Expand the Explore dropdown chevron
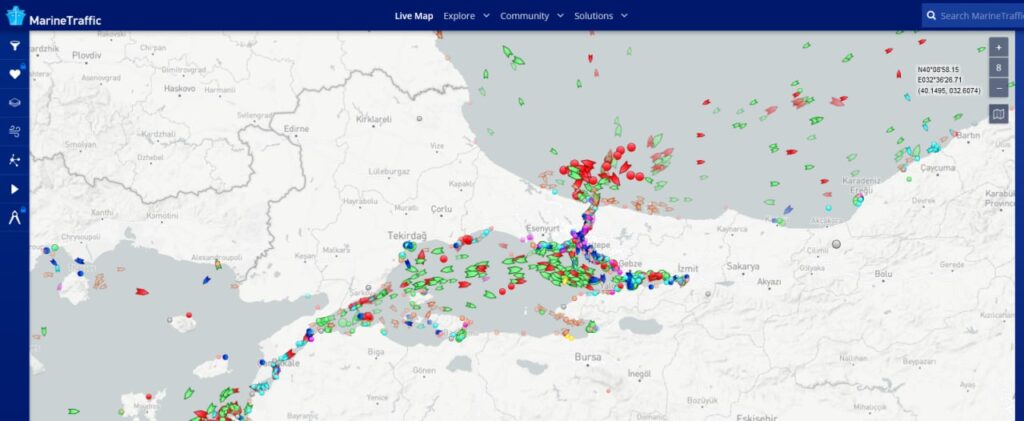 click(x=486, y=16)
